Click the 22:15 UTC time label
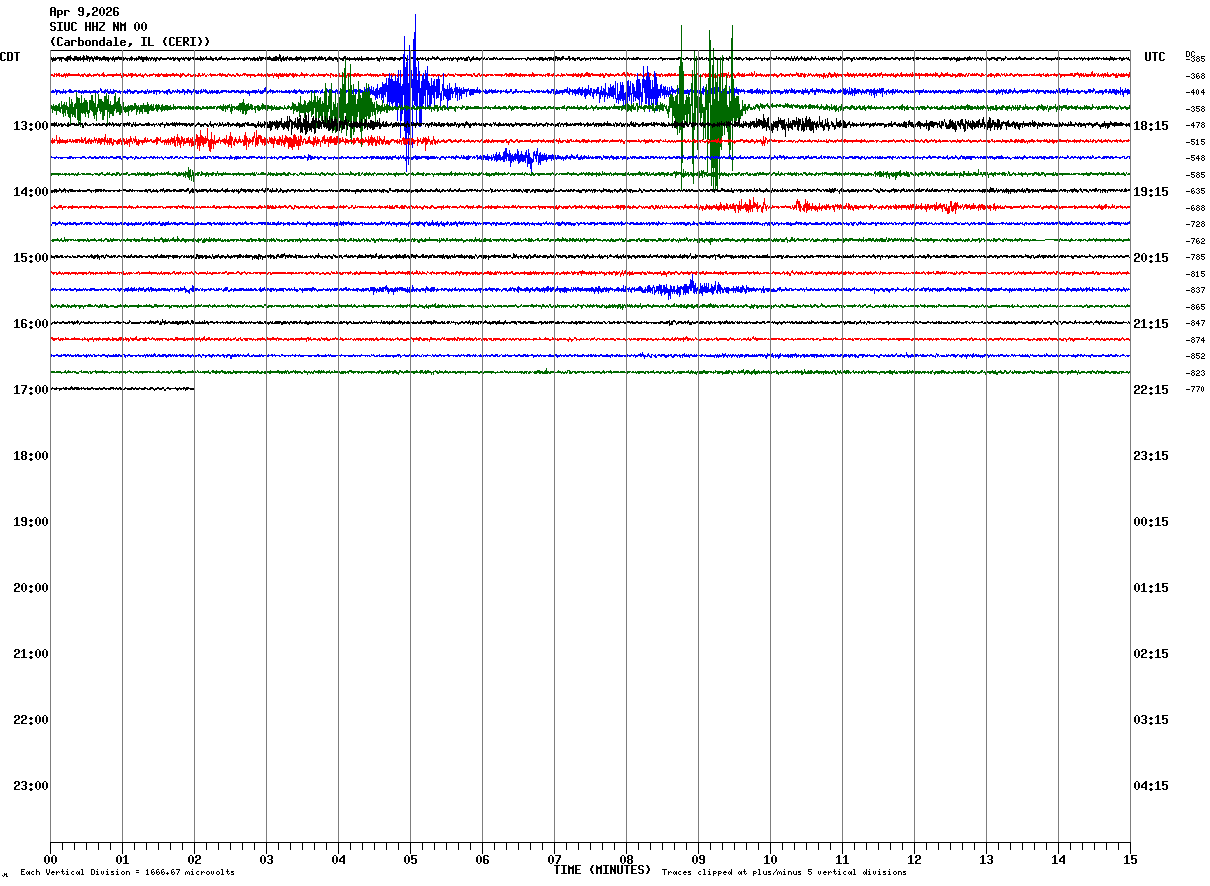Image resolution: width=1210 pixels, height=886 pixels. point(1151,390)
